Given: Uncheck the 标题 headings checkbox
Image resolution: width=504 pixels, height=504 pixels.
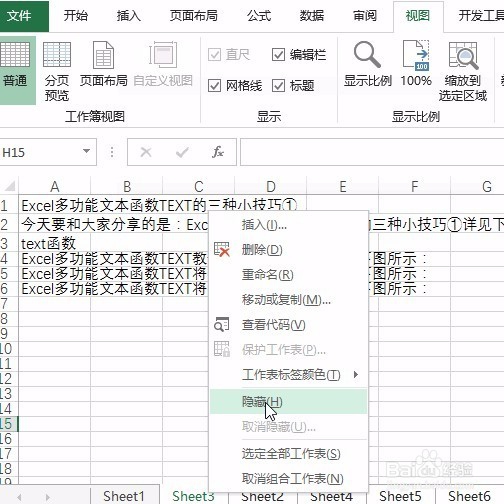Looking at the screenshot, I should tap(278, 86).
